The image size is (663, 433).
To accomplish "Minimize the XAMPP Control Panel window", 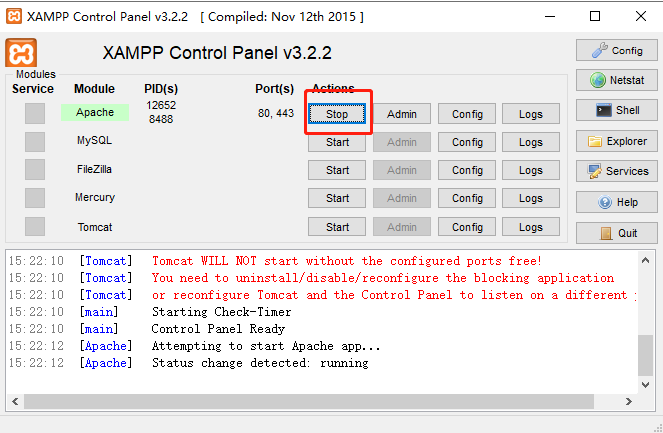I will coord(550,16).
